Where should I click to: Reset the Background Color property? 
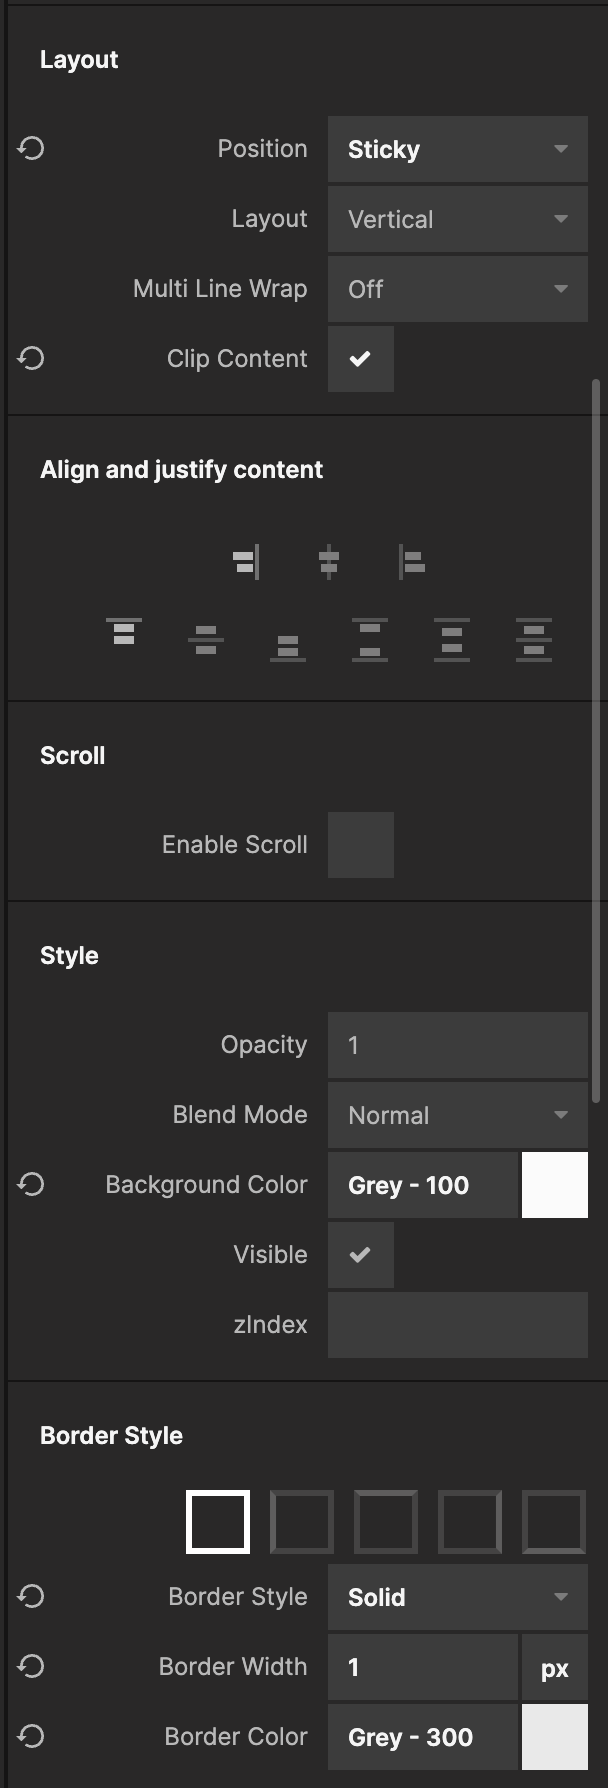(31, 1185)
